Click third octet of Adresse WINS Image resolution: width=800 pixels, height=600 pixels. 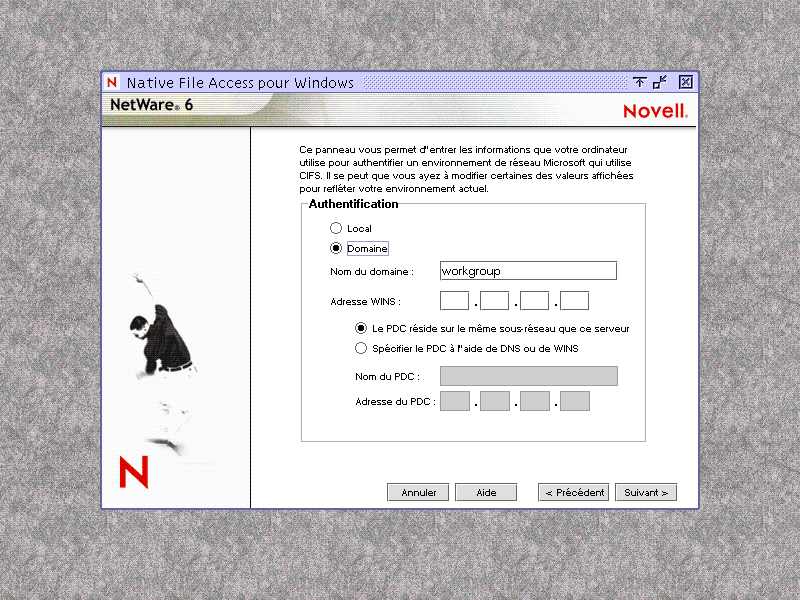point(534,301)
